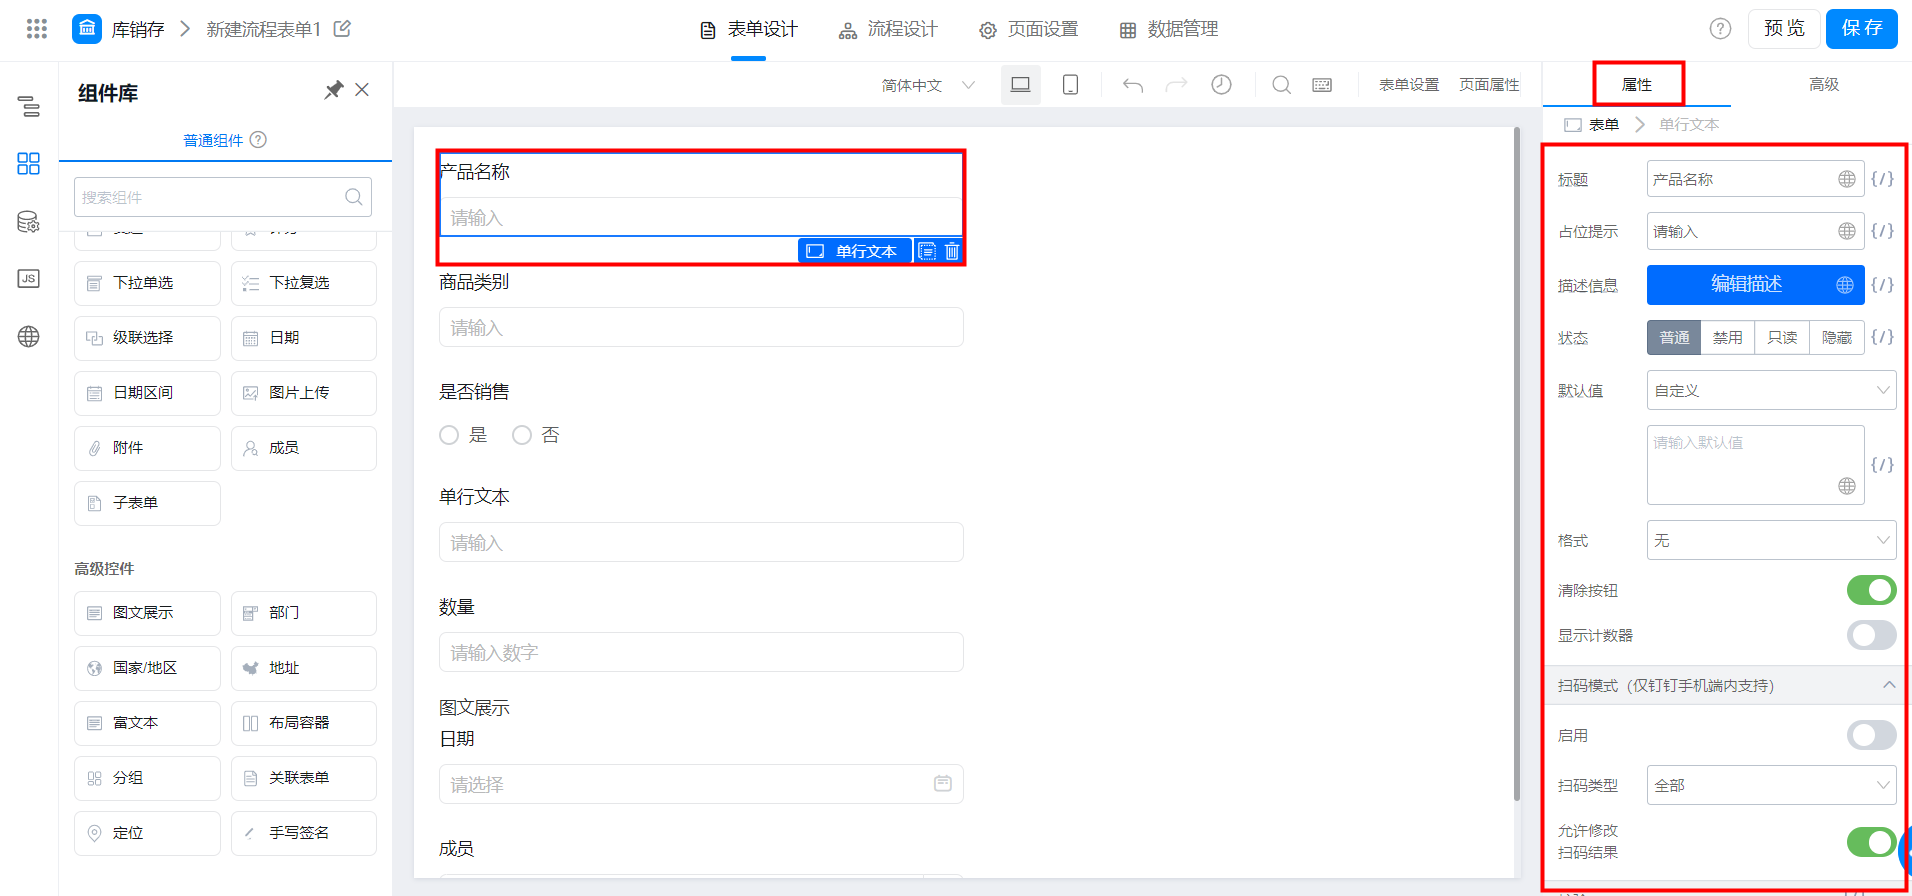Click the 请输入默认值 text area
Viewport: 1912px width, 896px height.
click(1755, 465)
